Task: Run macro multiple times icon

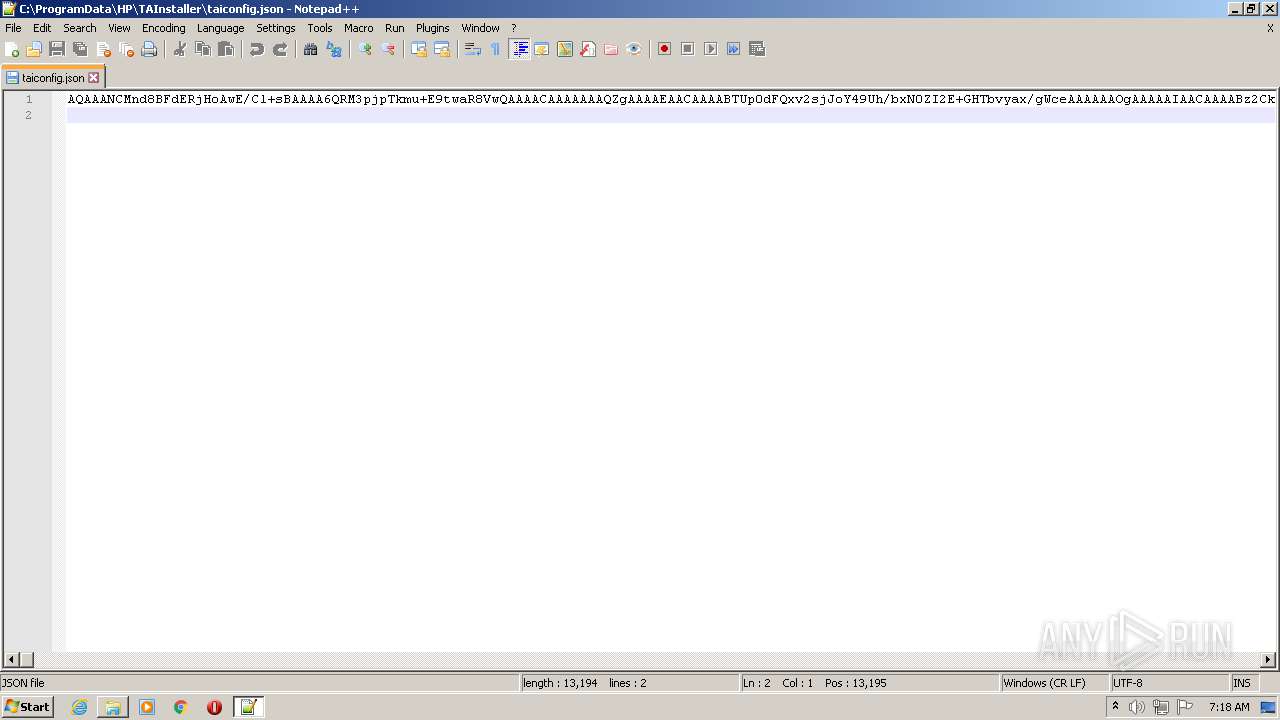Action: coord(734,49)
